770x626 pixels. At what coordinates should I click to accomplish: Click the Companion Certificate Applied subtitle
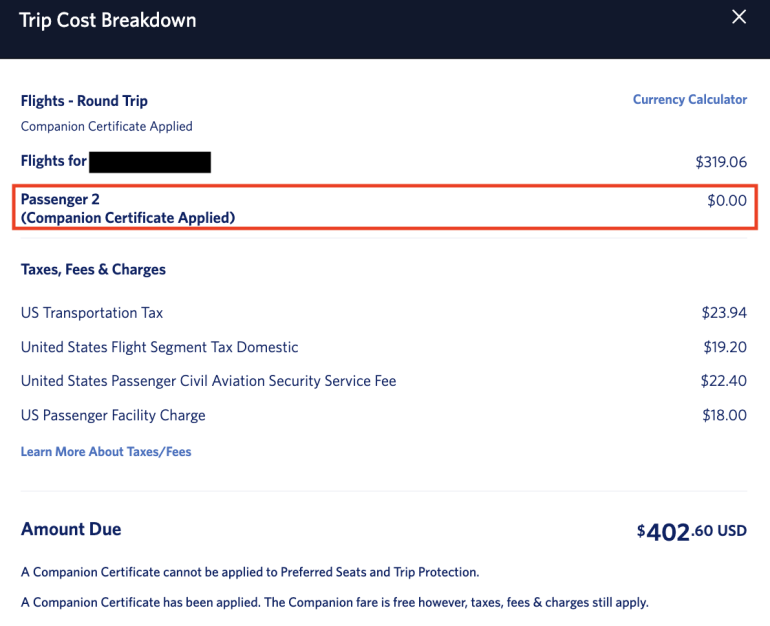(107, 127)
